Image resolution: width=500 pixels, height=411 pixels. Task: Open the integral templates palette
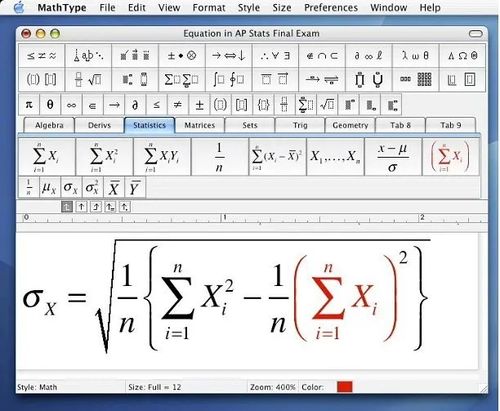click(x=229, y=79)
